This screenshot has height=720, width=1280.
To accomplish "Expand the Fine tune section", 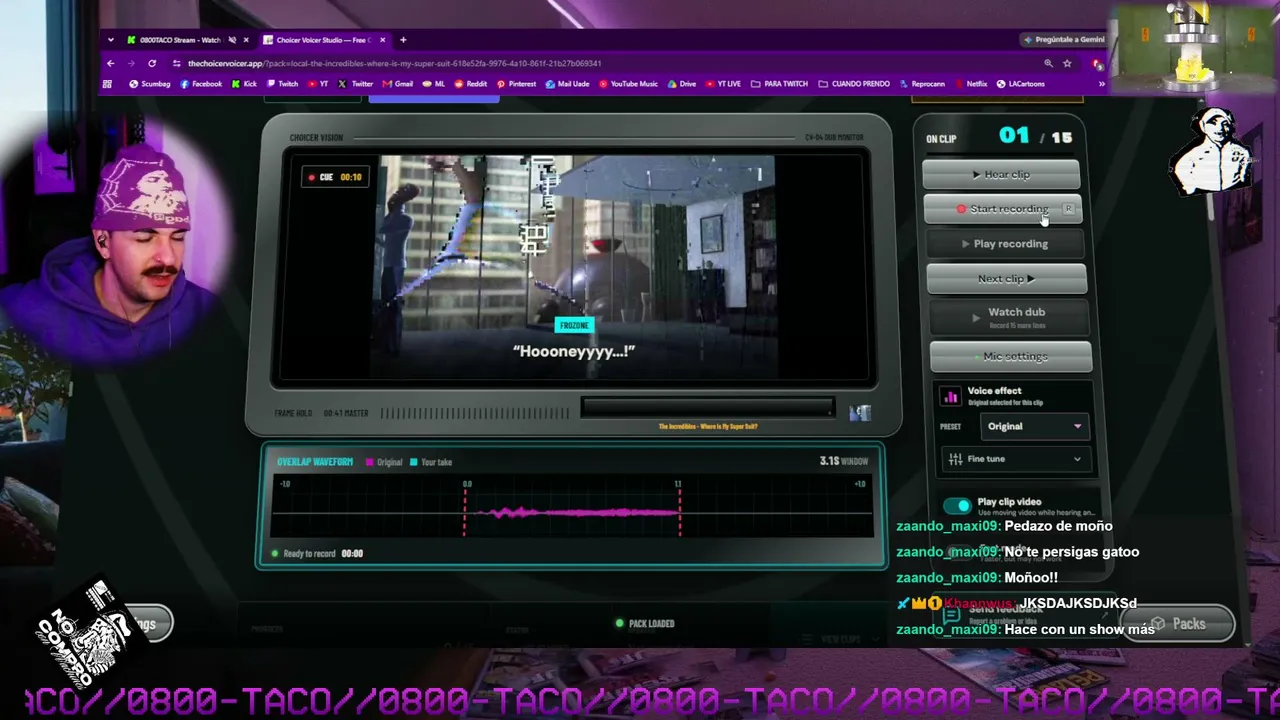I will point(1015,459).
